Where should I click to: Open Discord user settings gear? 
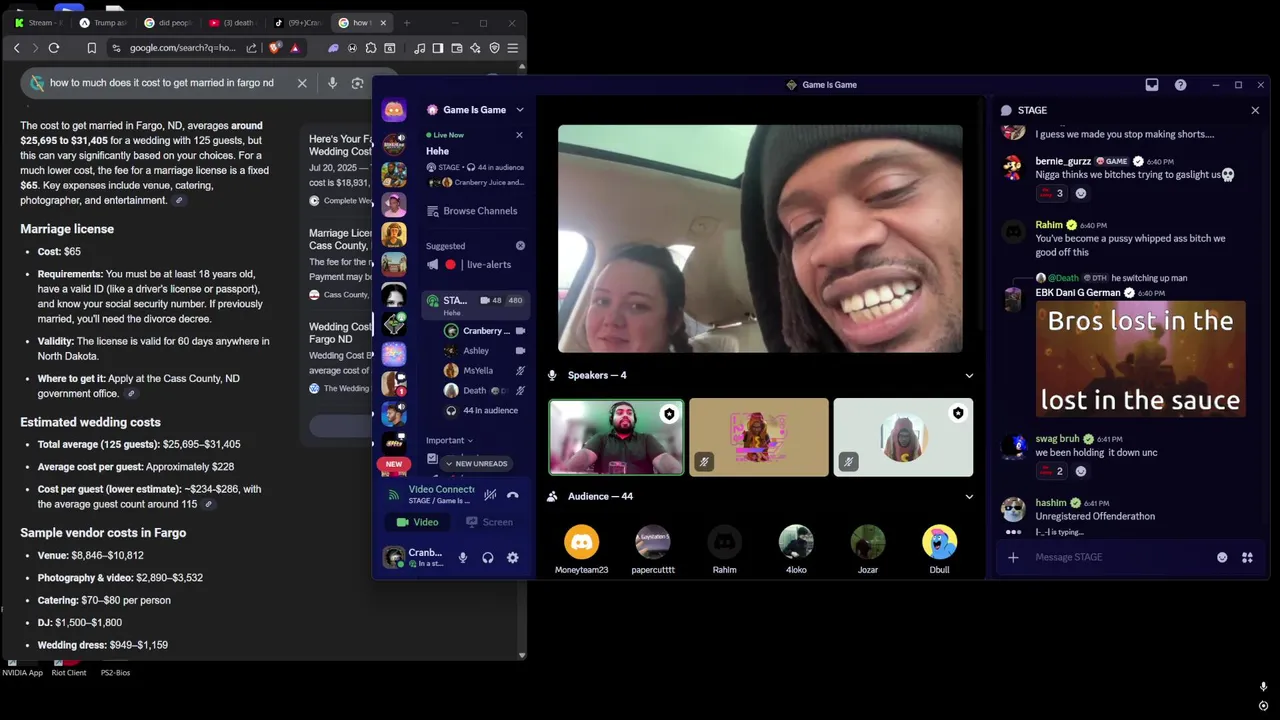[513, 557]
